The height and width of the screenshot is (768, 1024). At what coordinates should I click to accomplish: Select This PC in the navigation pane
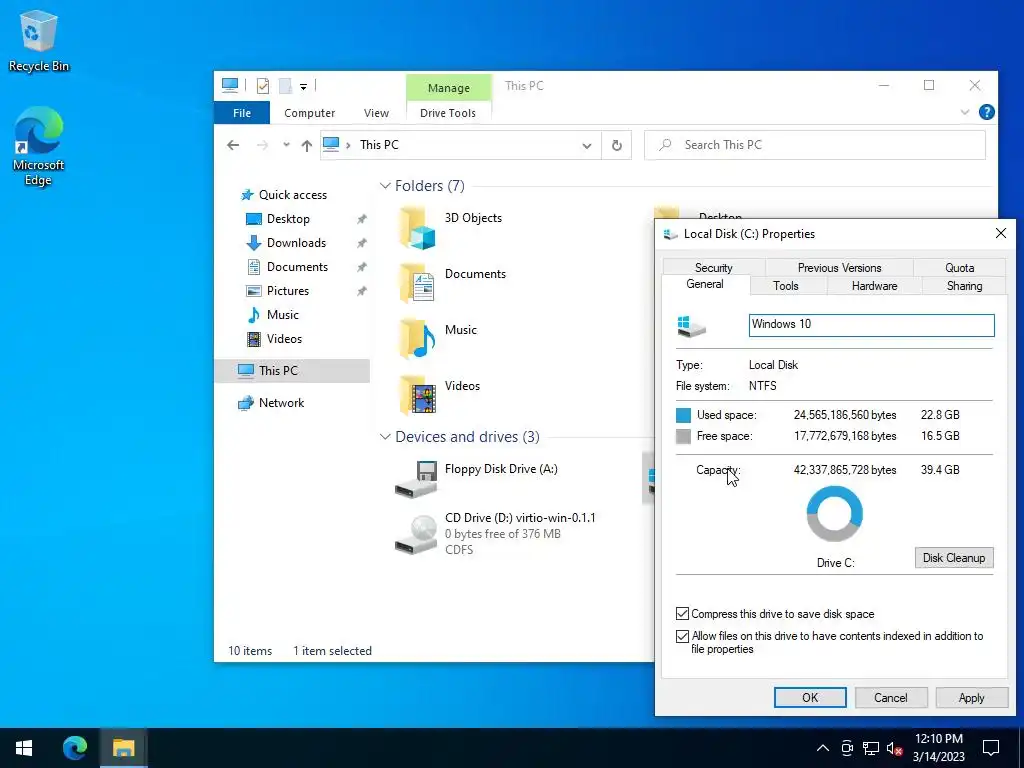(x=292, y=371)
